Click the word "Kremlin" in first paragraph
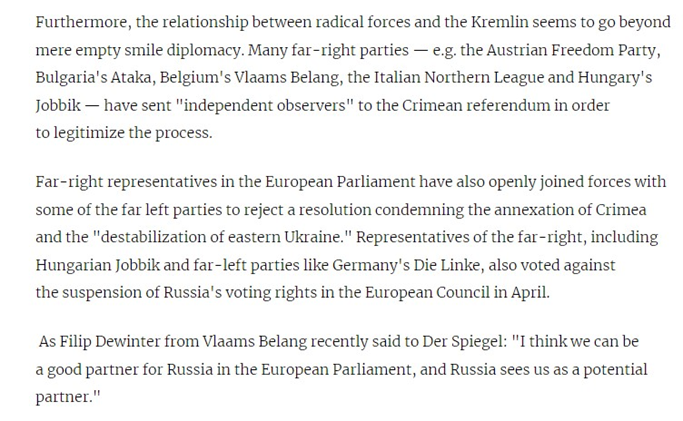This screenshot has width=683, height=421. (499, 22)
